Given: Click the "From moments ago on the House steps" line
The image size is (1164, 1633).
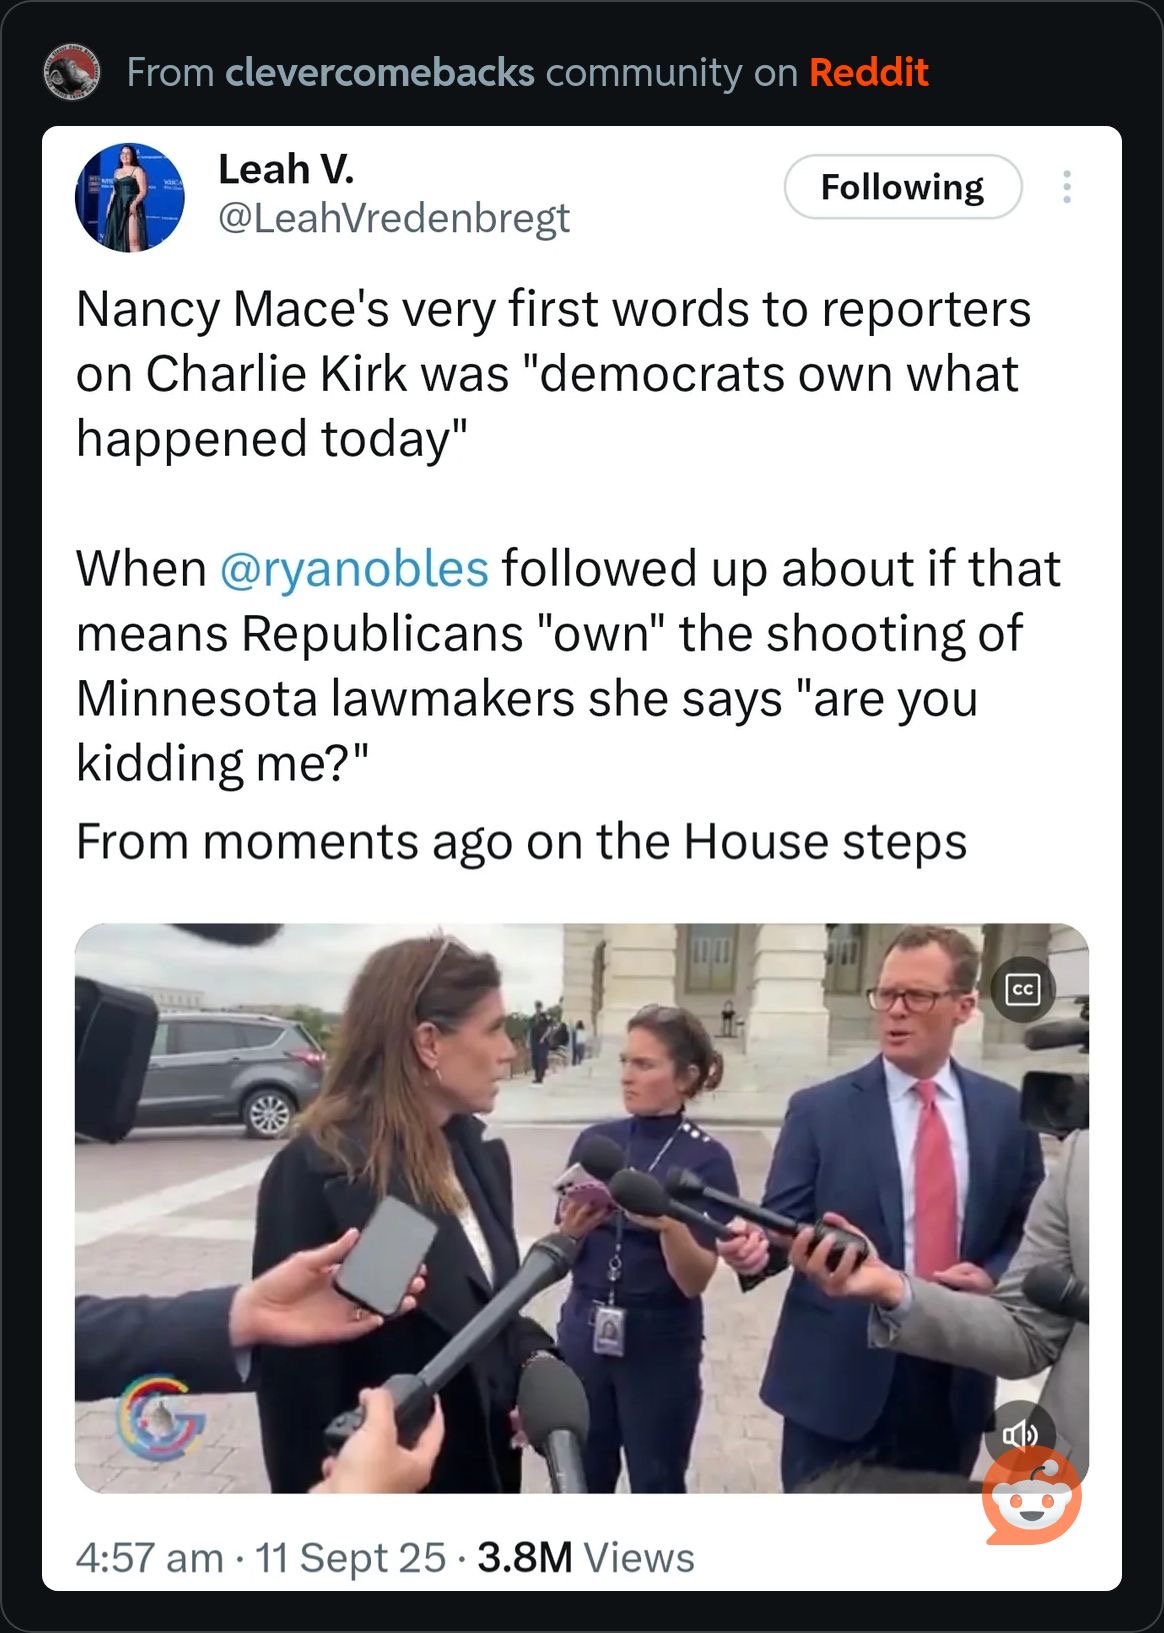Looking at the screenshot, I should tap(521, 842).
